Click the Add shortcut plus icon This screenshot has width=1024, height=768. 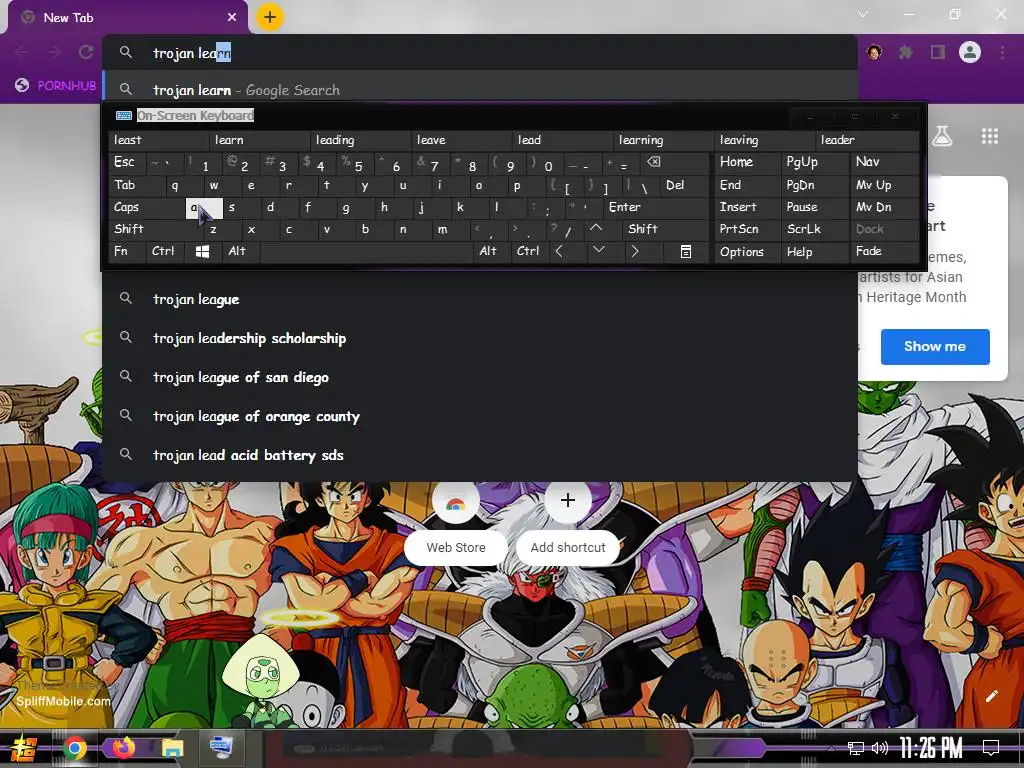coord(568,500)
